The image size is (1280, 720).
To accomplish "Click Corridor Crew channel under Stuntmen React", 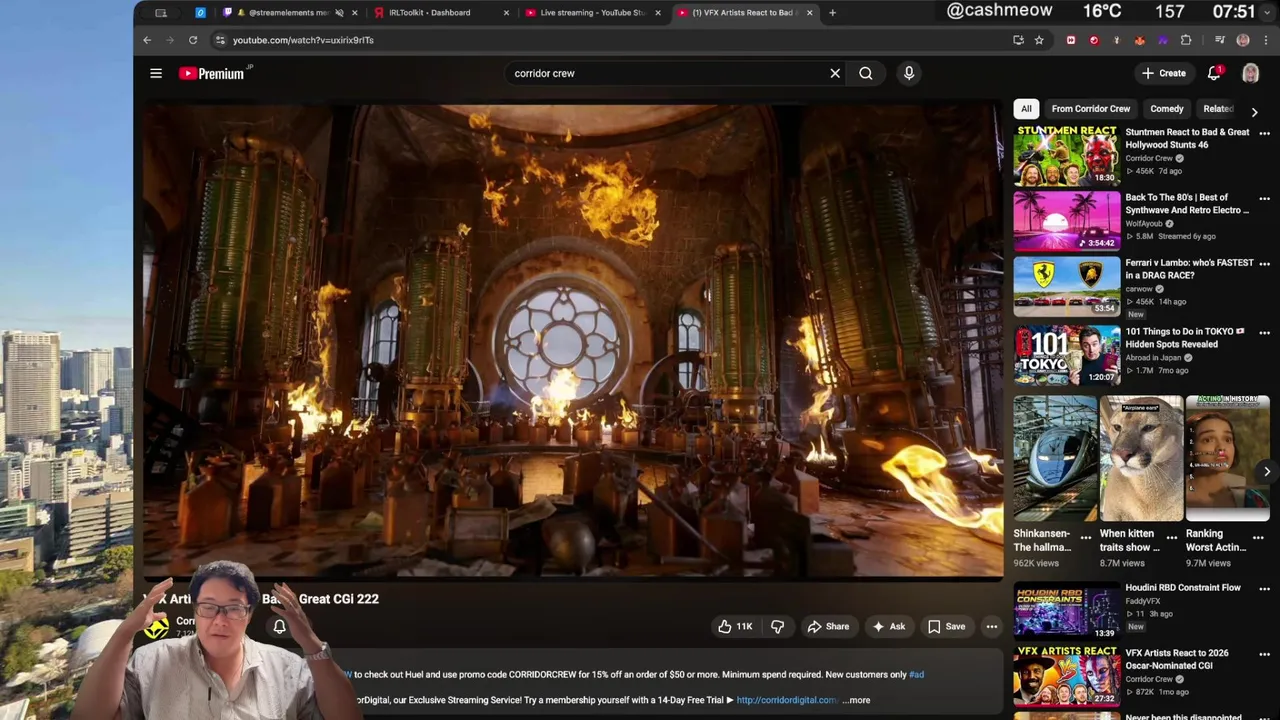I will [x=1149, y=158].
